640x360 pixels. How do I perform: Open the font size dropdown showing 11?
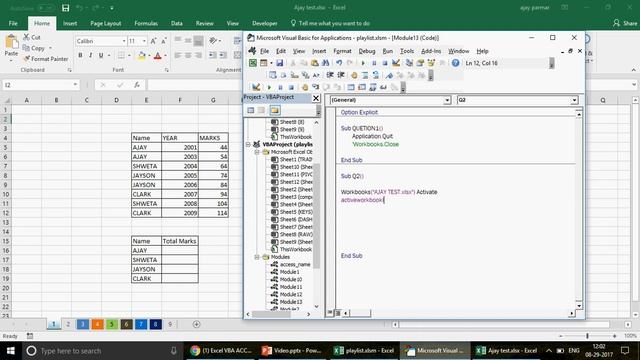(x=144, y=41)
